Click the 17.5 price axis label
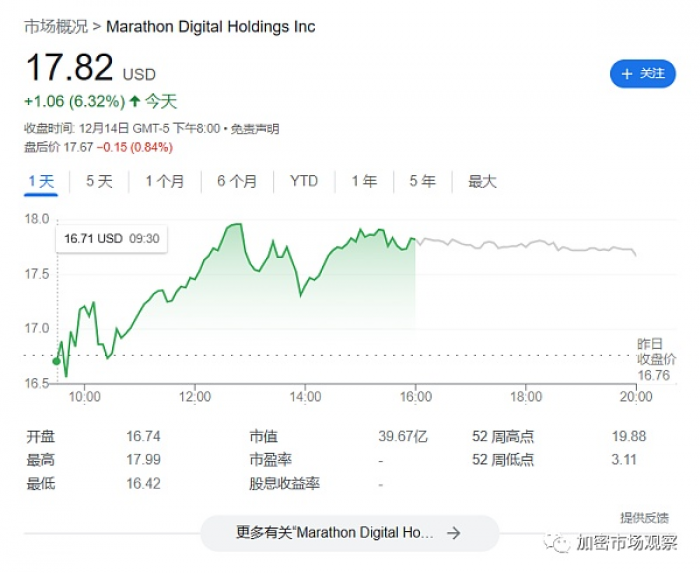 [37, 274]
